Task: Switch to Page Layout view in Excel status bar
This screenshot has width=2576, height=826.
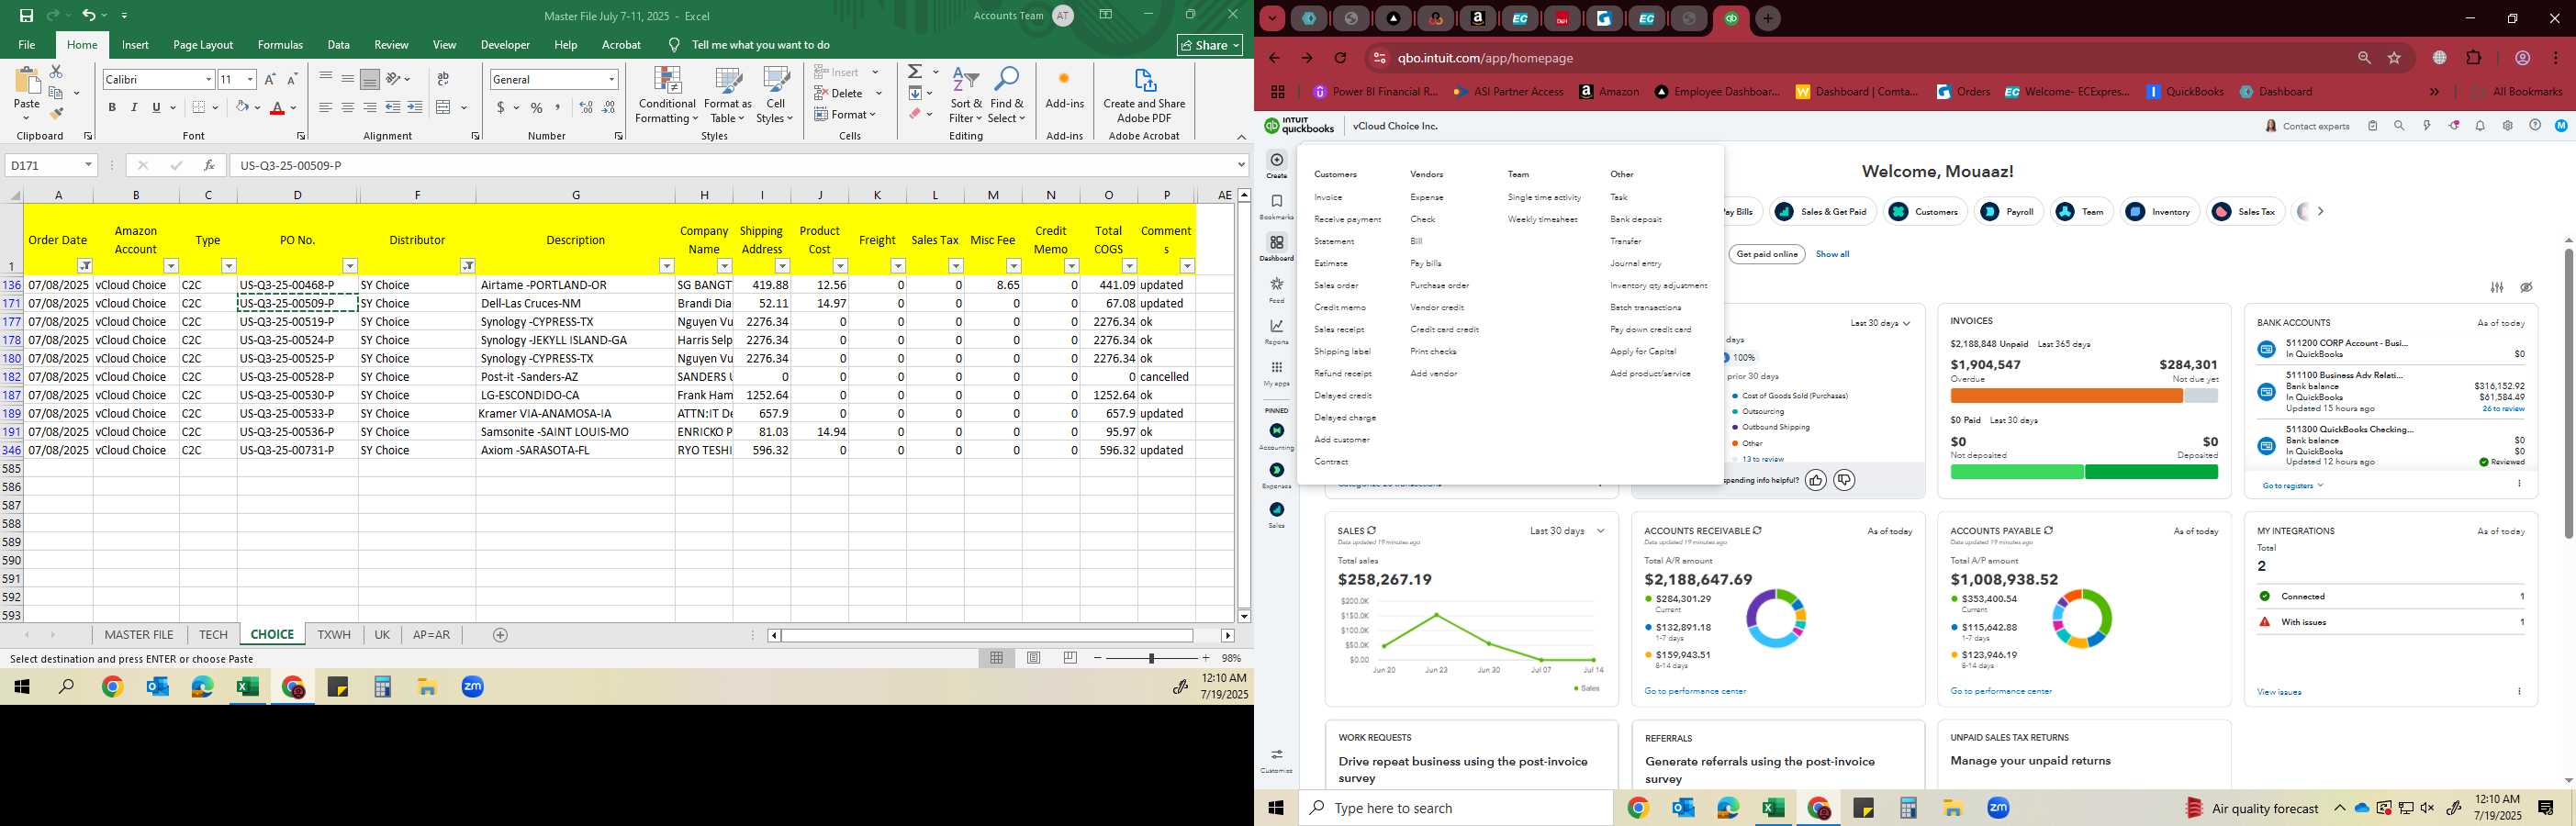Action: [1034, 658]
